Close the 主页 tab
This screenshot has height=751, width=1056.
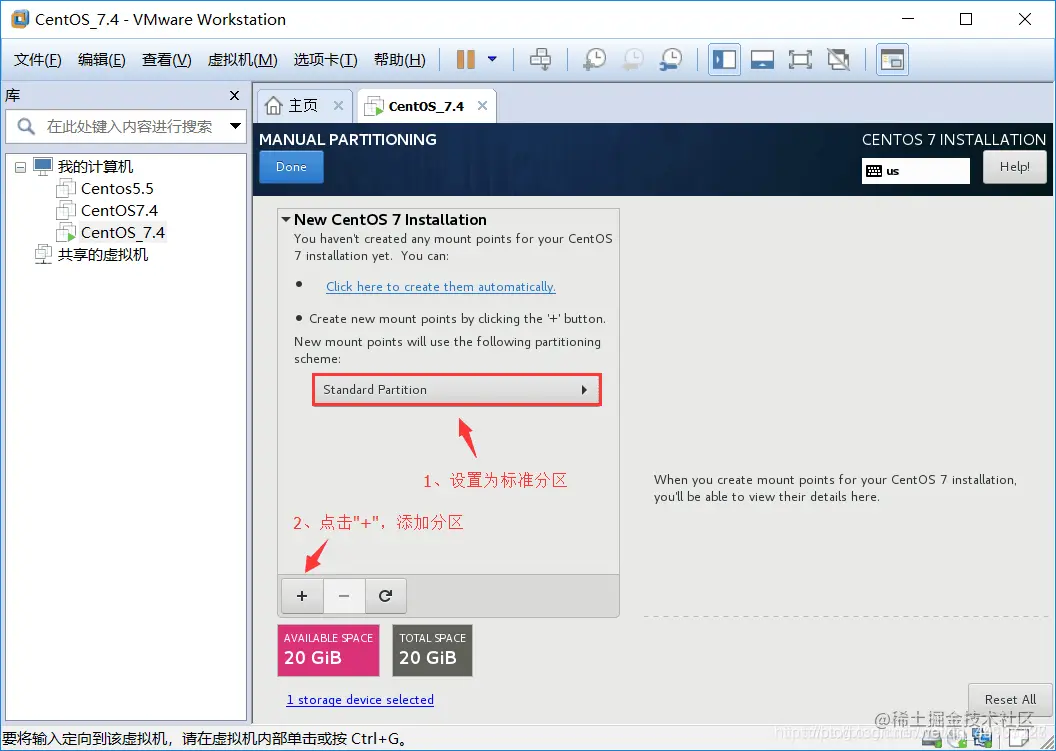(x=338, y=106)
